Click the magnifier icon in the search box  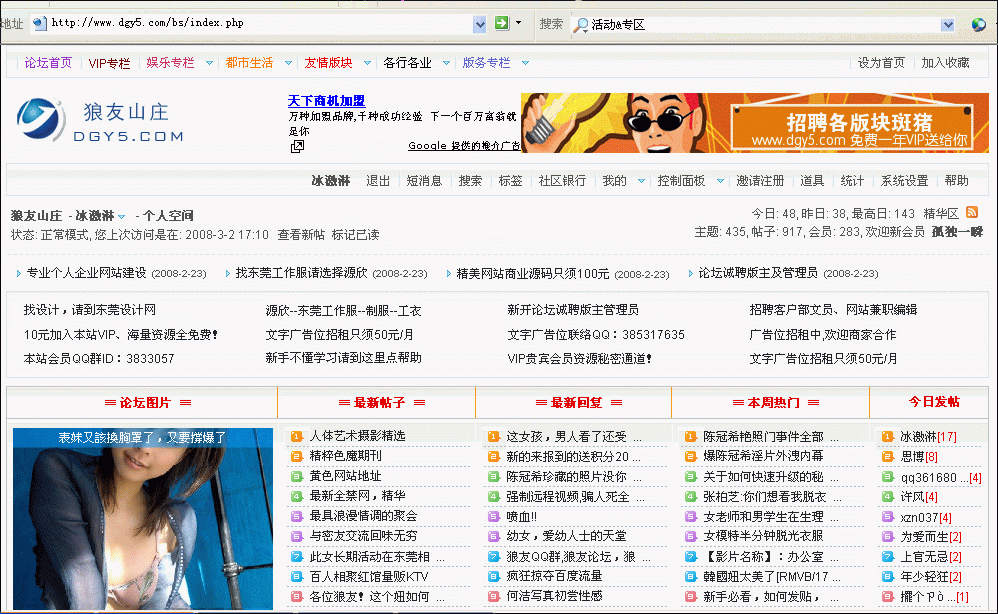580,24
